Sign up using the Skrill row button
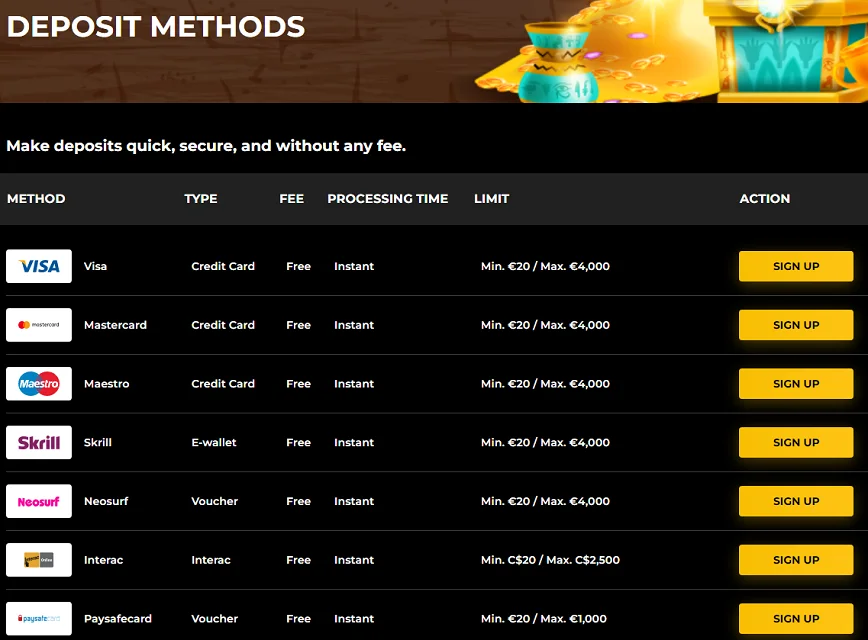868x640 pixels. (796, 442)
